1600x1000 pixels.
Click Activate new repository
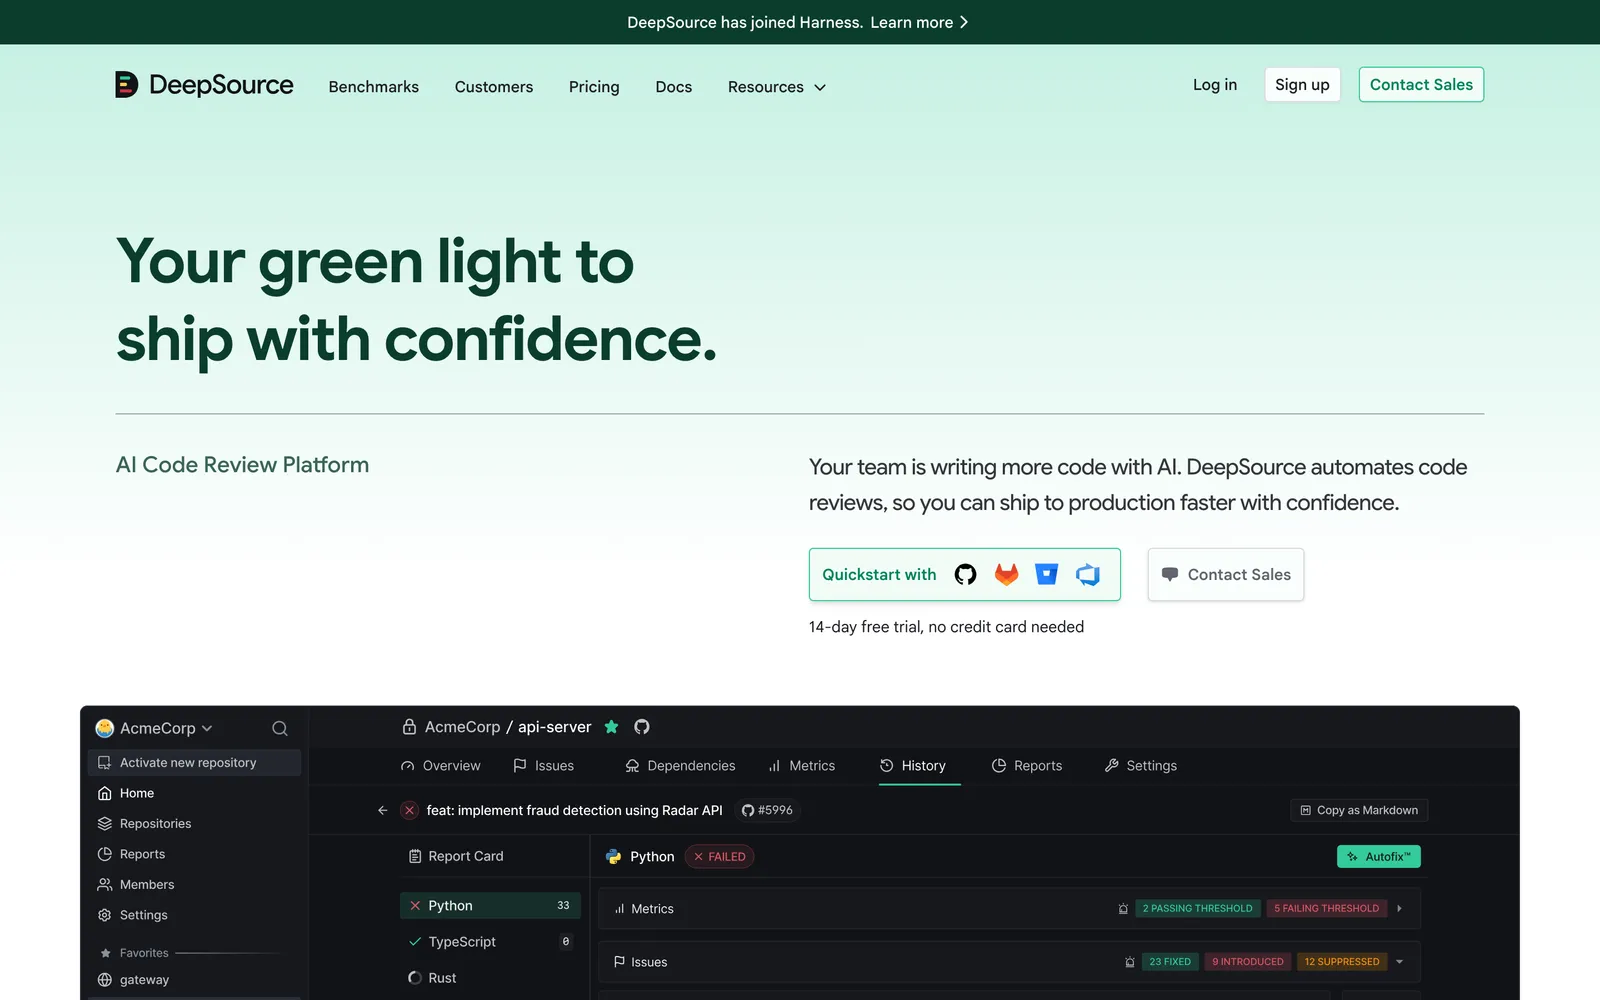pos(194,763)
